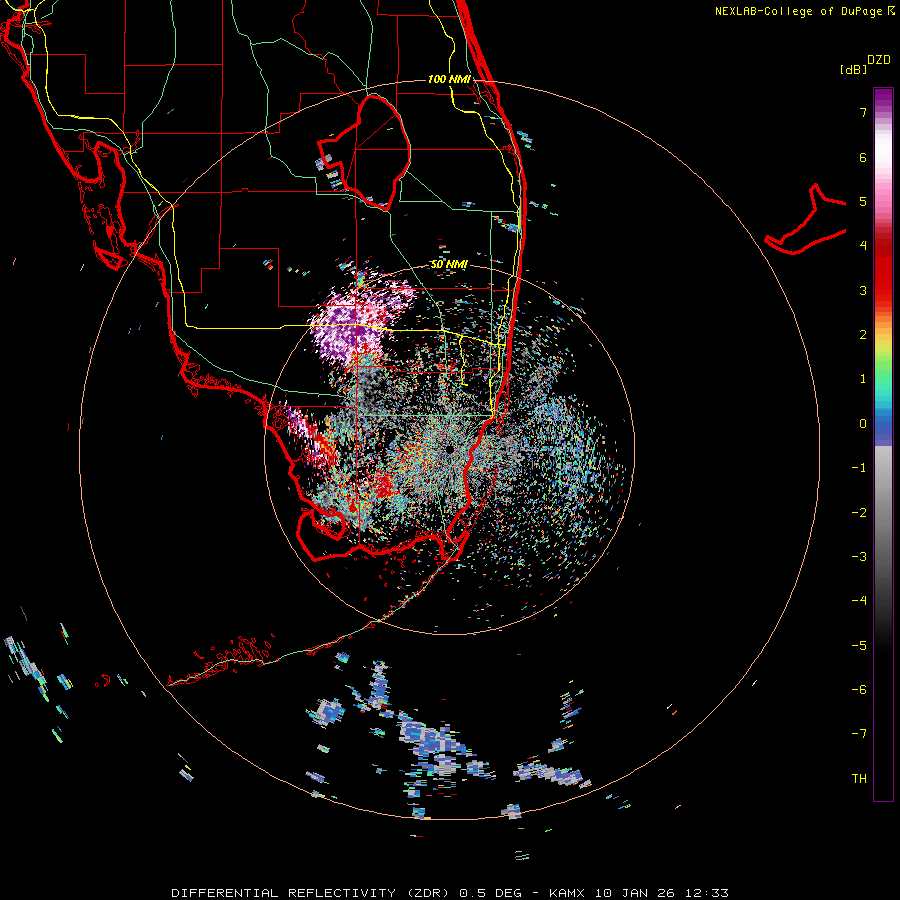Click the 50 NMI range ring label
This screenshot has height=900, width=900.
click(449, 264)
